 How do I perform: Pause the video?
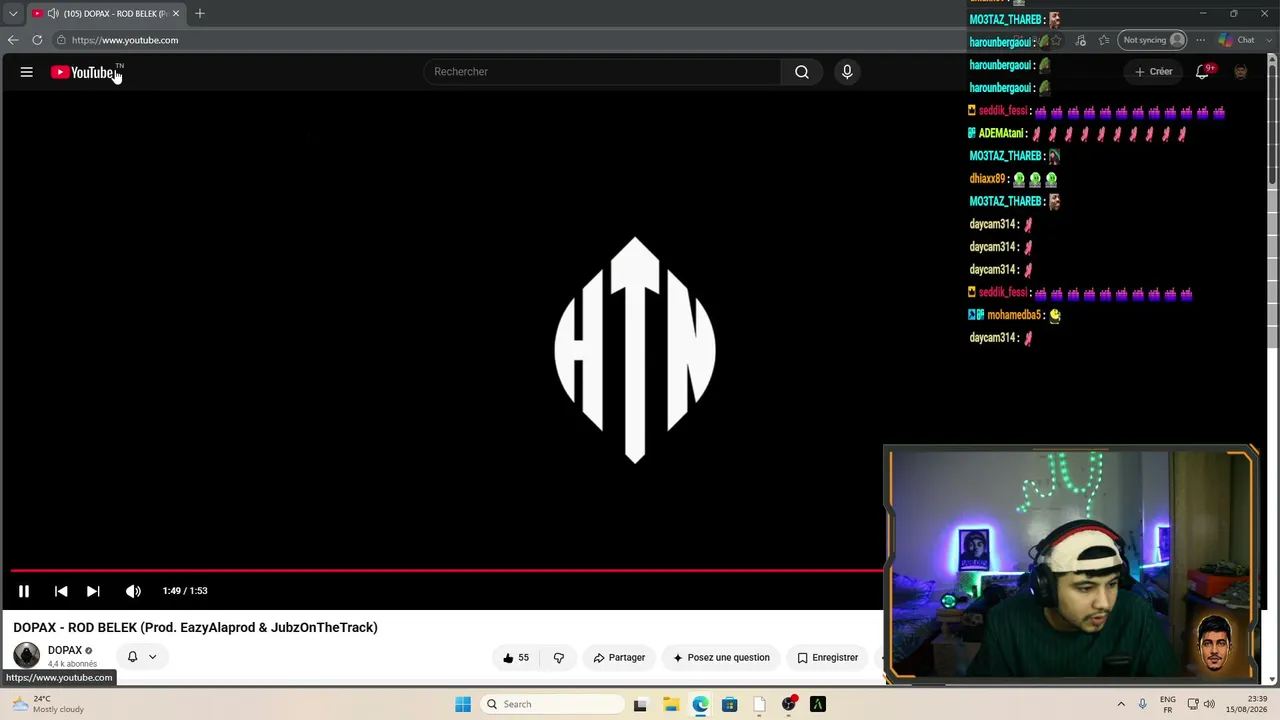24,591
